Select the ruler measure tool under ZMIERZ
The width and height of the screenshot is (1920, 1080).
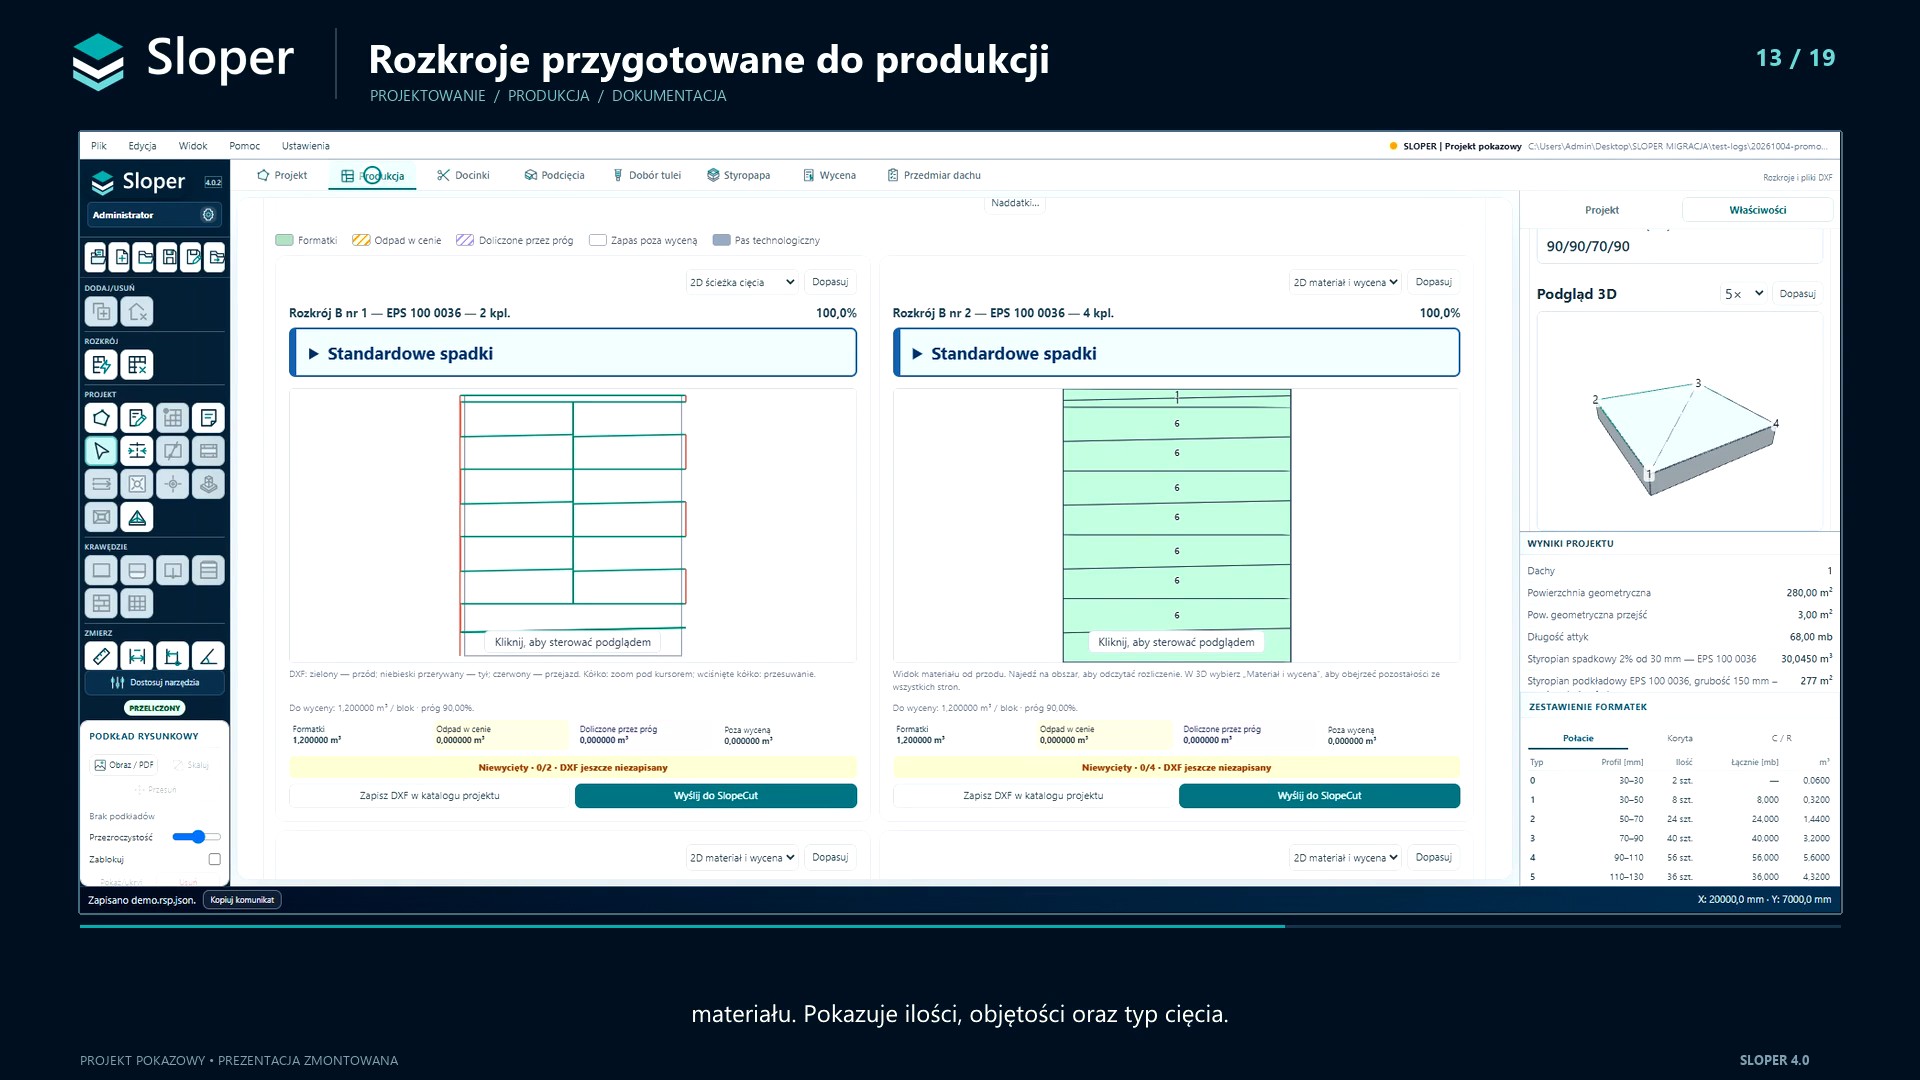coord(101,656)
